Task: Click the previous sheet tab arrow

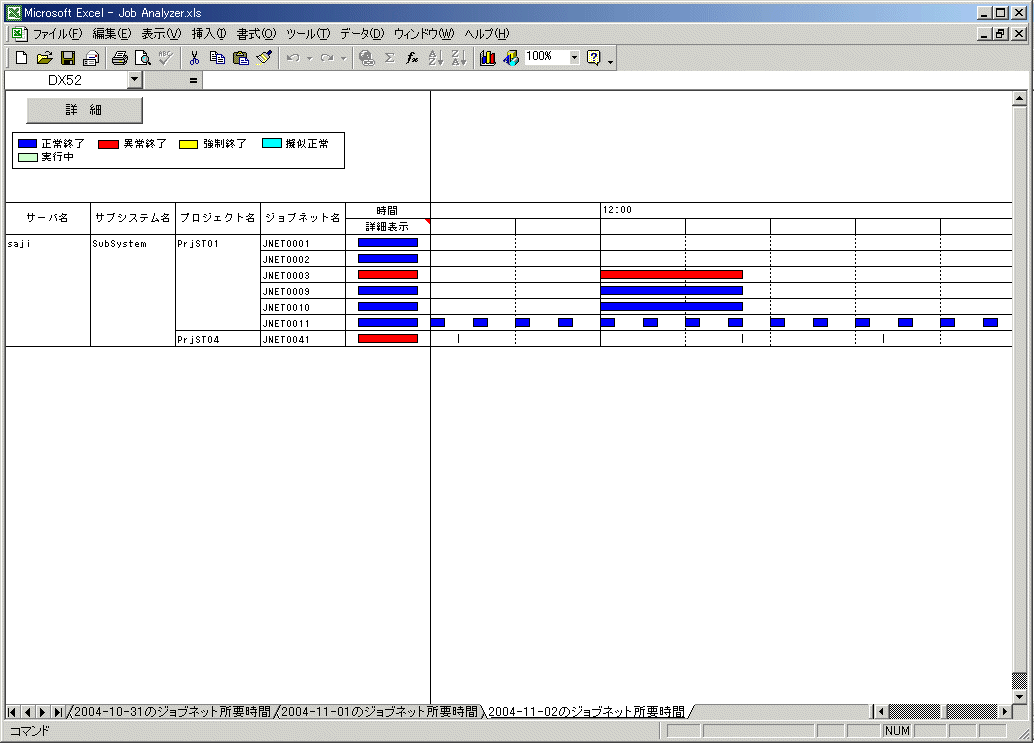Action: 27,712
